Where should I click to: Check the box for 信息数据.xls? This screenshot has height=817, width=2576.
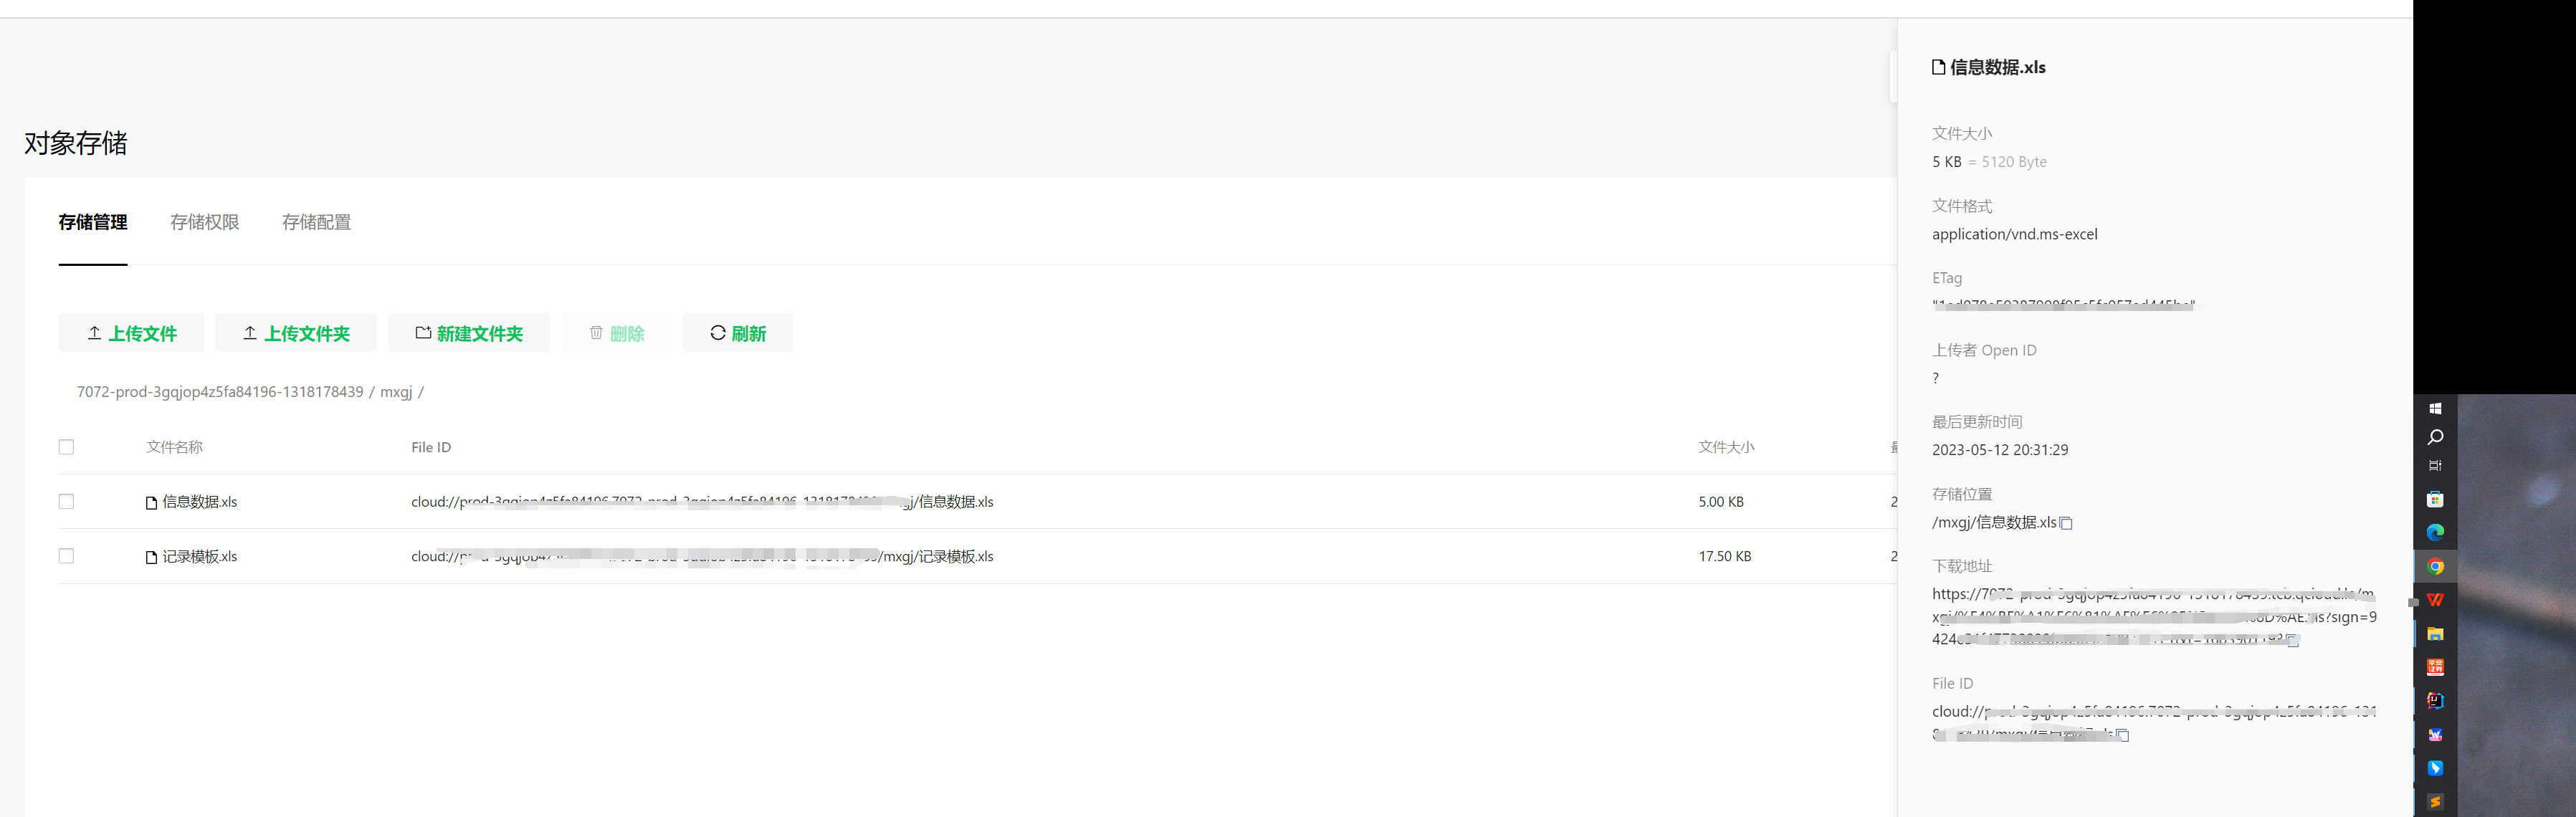[x=66, y=502]
